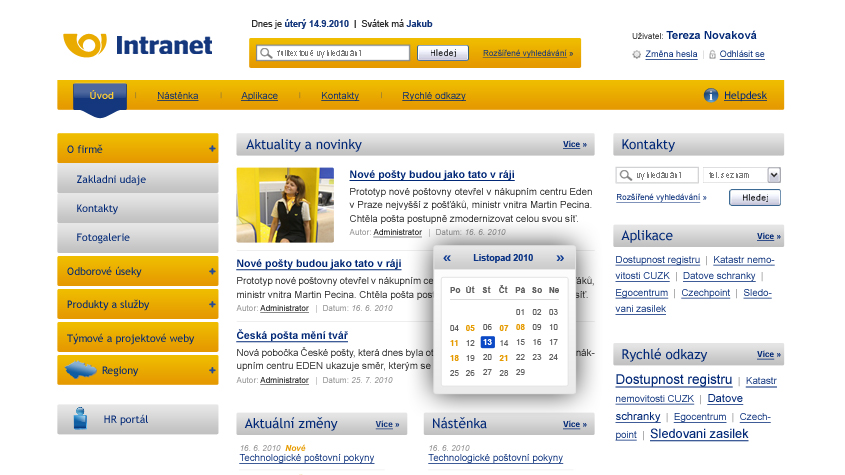
Task: Focus the Kontakty search field
Action: point(657,175)
